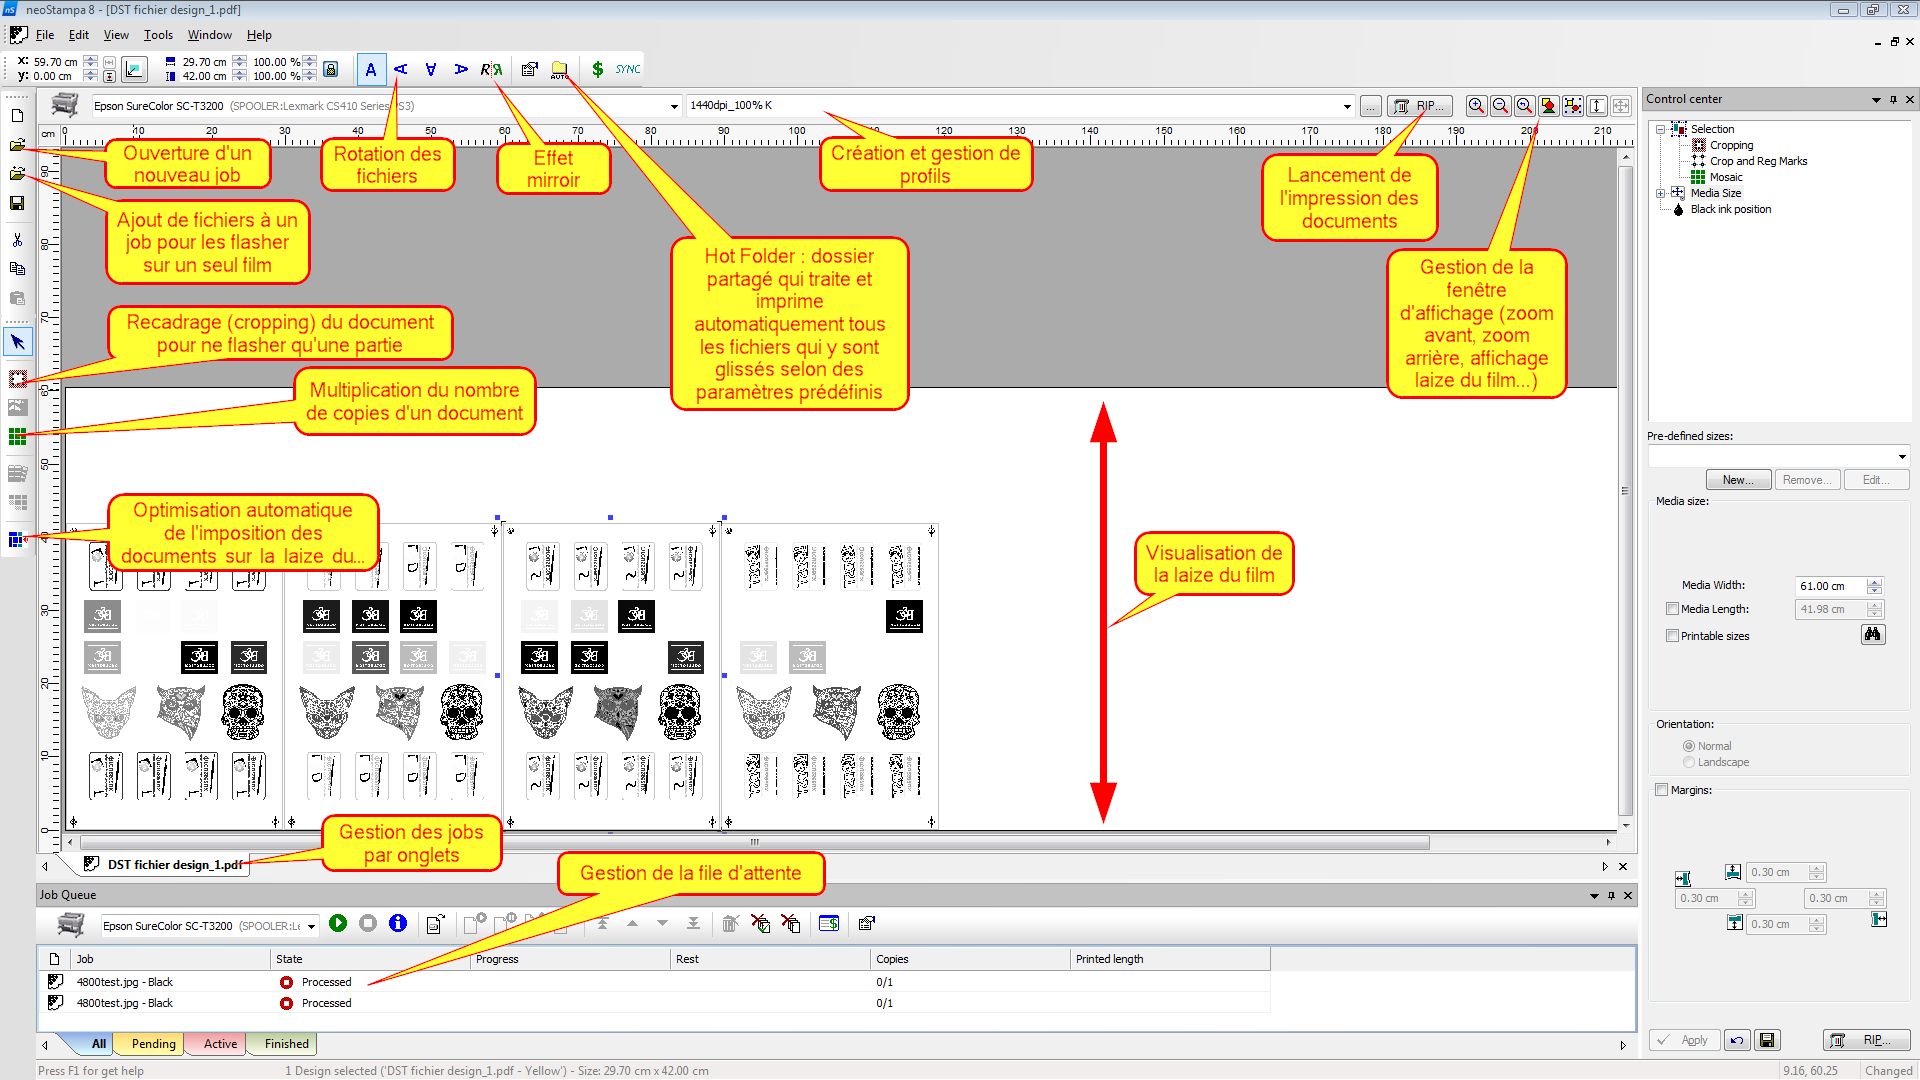Click the green mosaic copies tool
1920x1080 pixels.
17,437
